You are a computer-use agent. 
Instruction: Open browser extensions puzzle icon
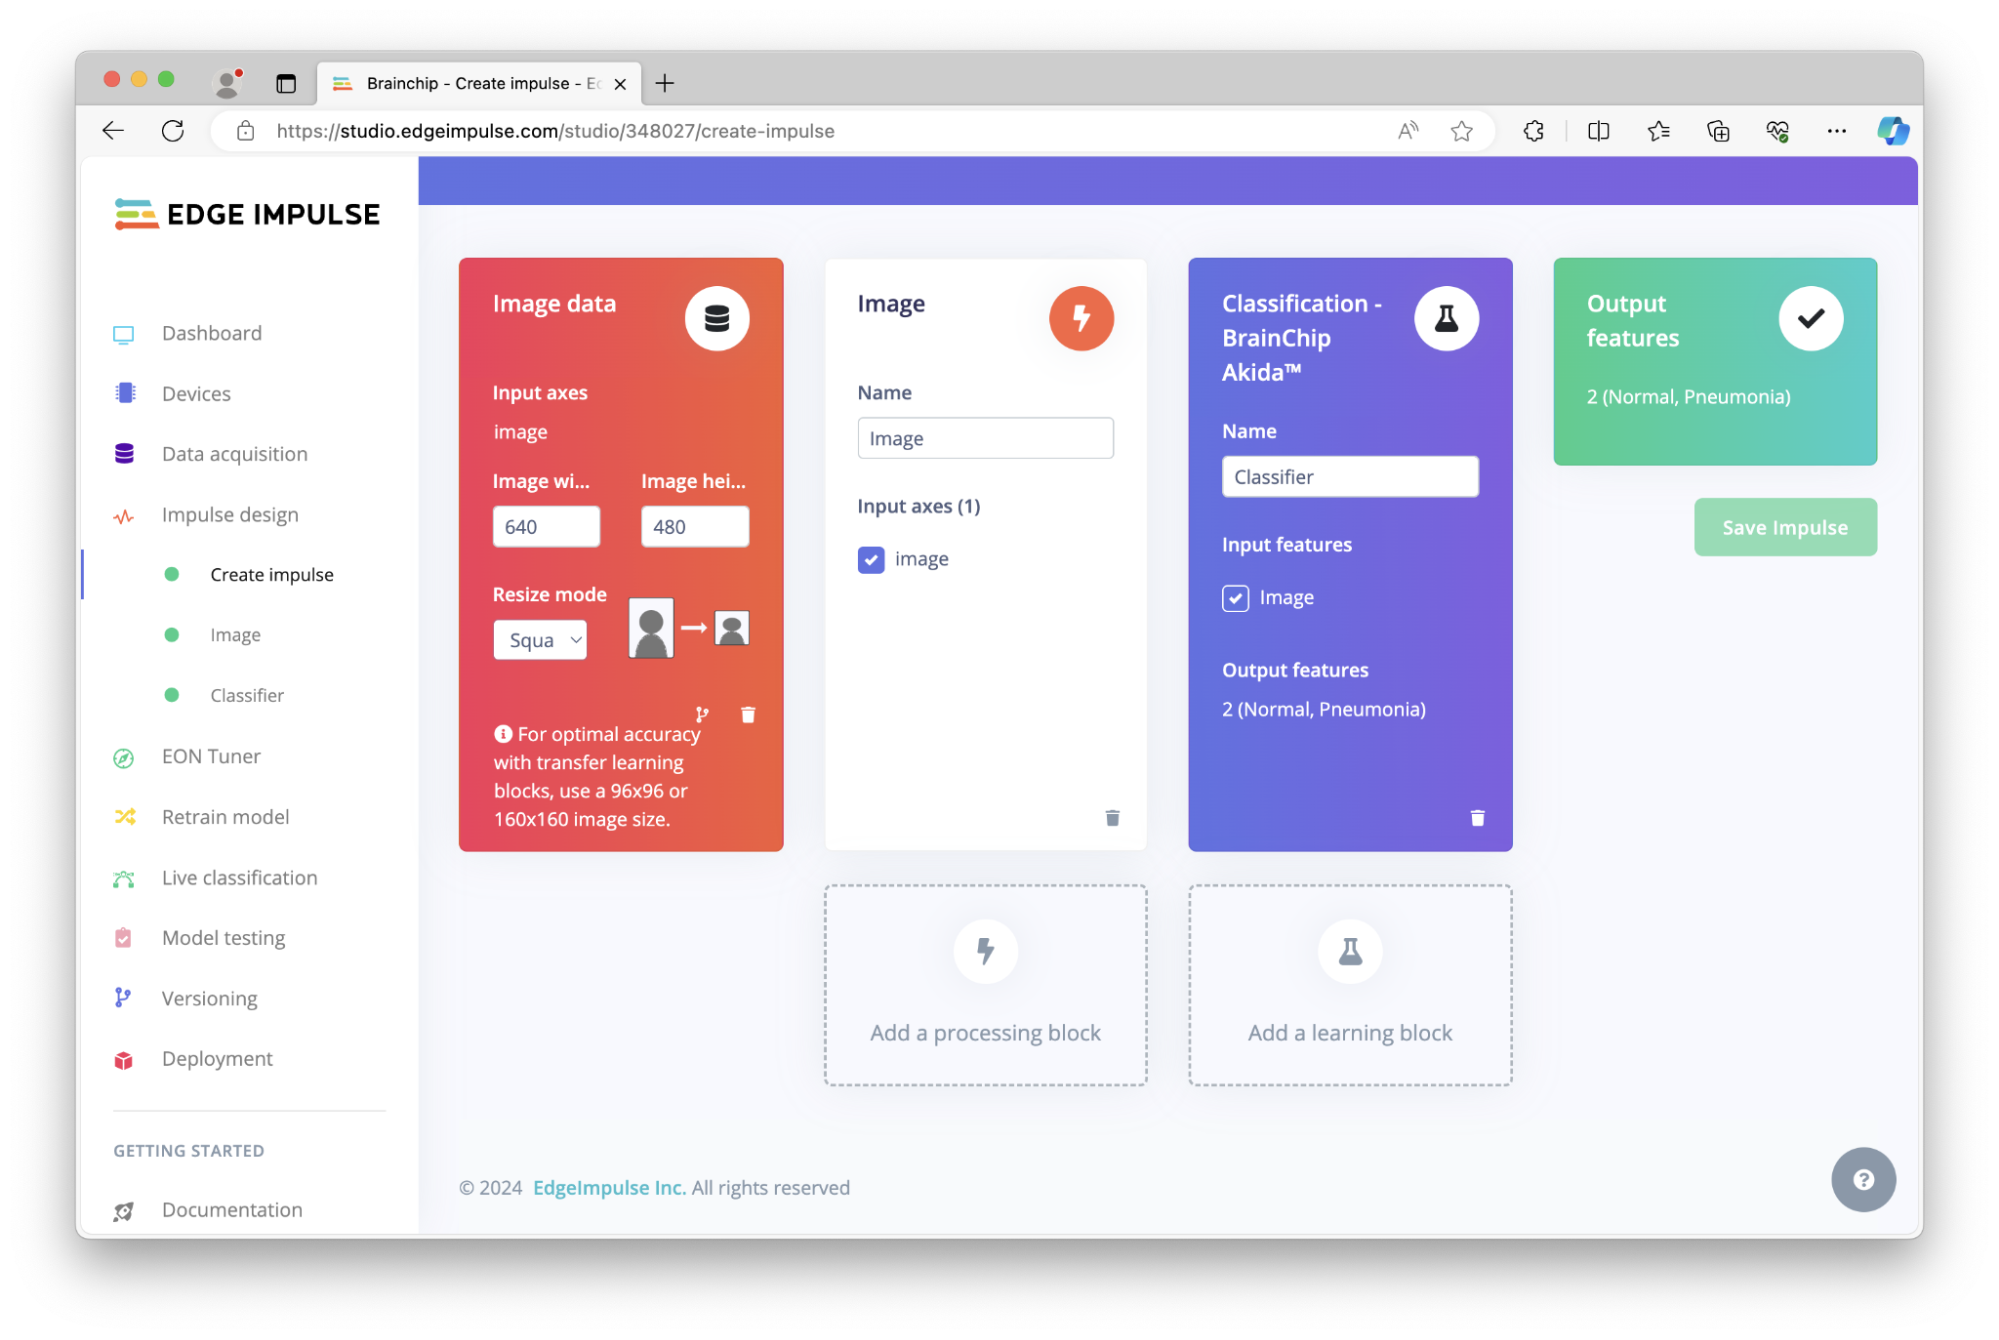(x=1534, y=131)
